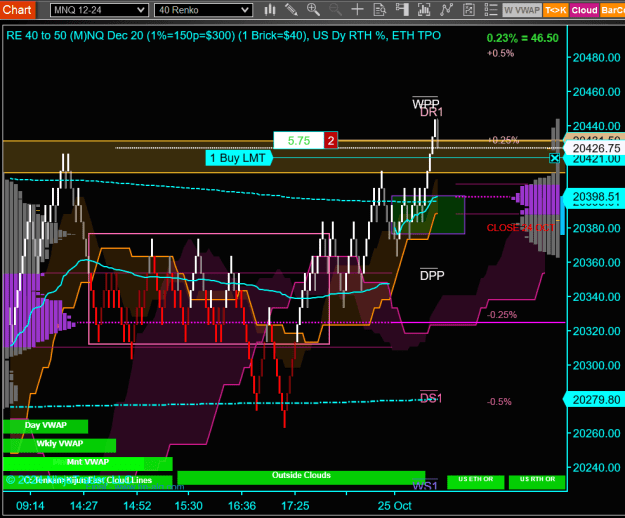Click the Mnt VWAP green button

[x=88, y=463]
